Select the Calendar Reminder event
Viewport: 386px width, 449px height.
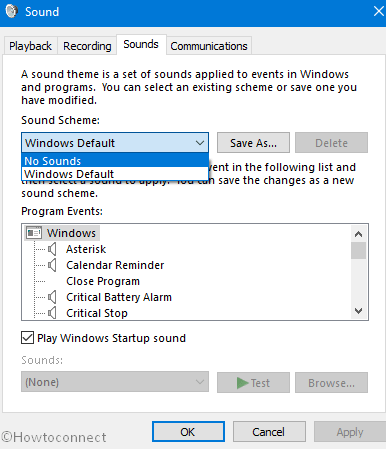(x=115, y=265)
